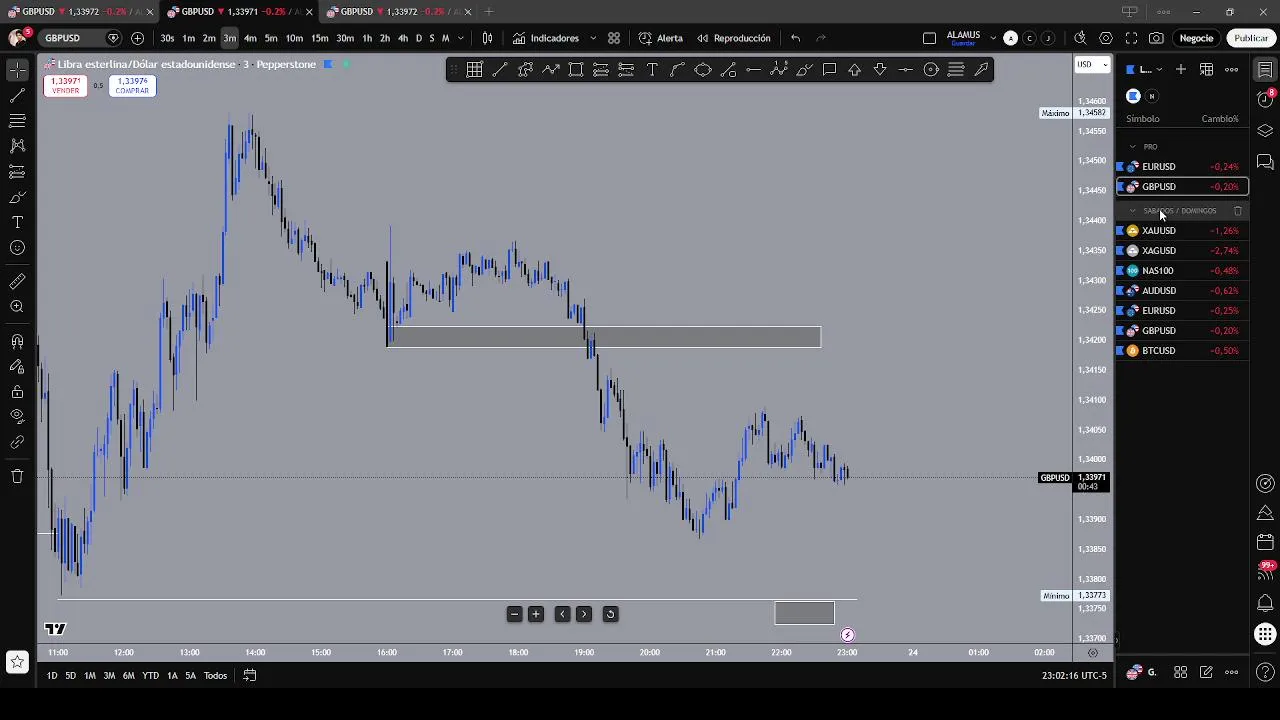The height and width of the screenshot is (720, 1280).
Task: Switch to the third GBPUSD browser tab
Action: pyautogui.click(x=398, y=11)
